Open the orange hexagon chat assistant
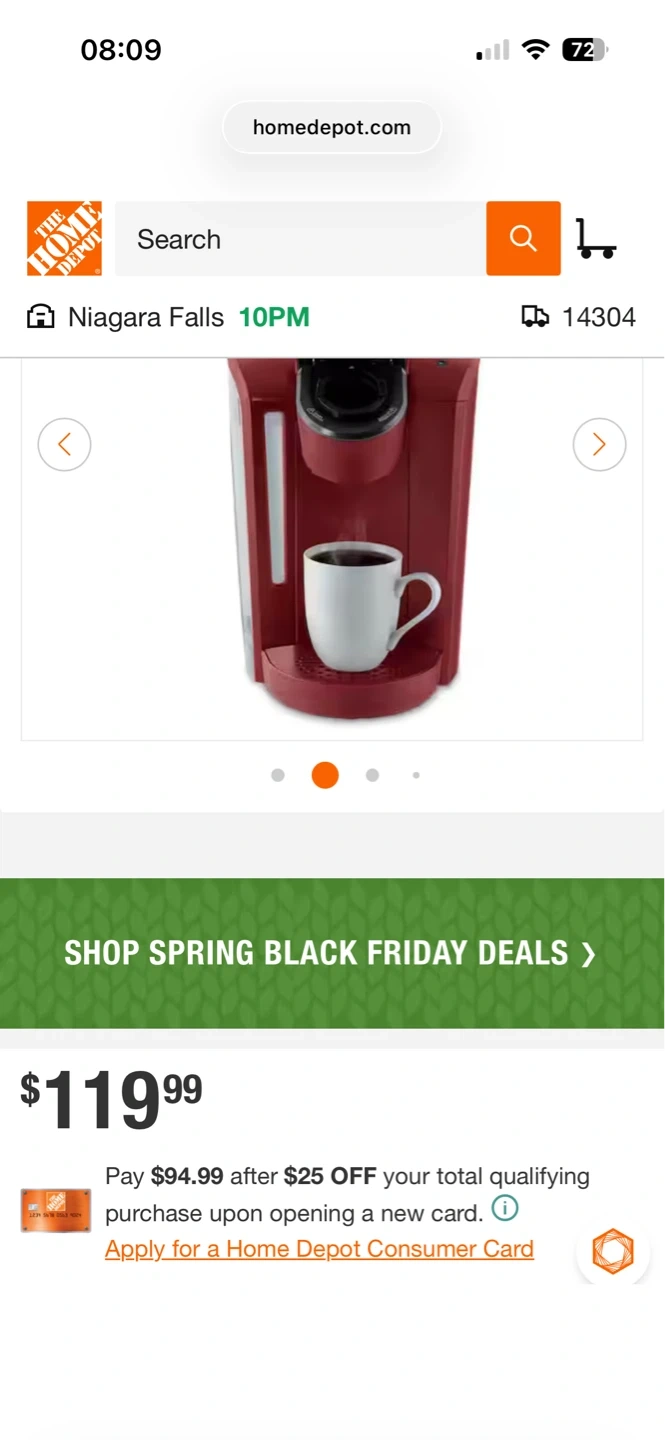 point(613,1251)
